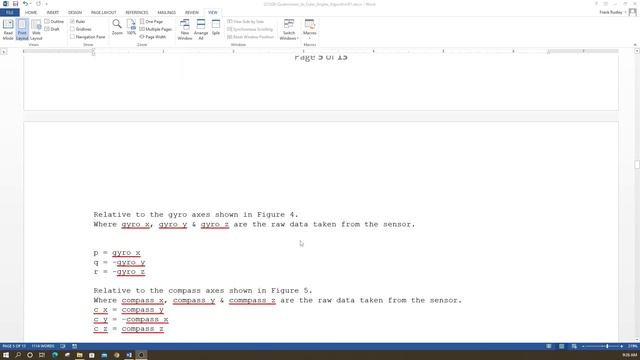Enable Gridlines checkbox
Screen dimensions: 640x360
point(72,29)
